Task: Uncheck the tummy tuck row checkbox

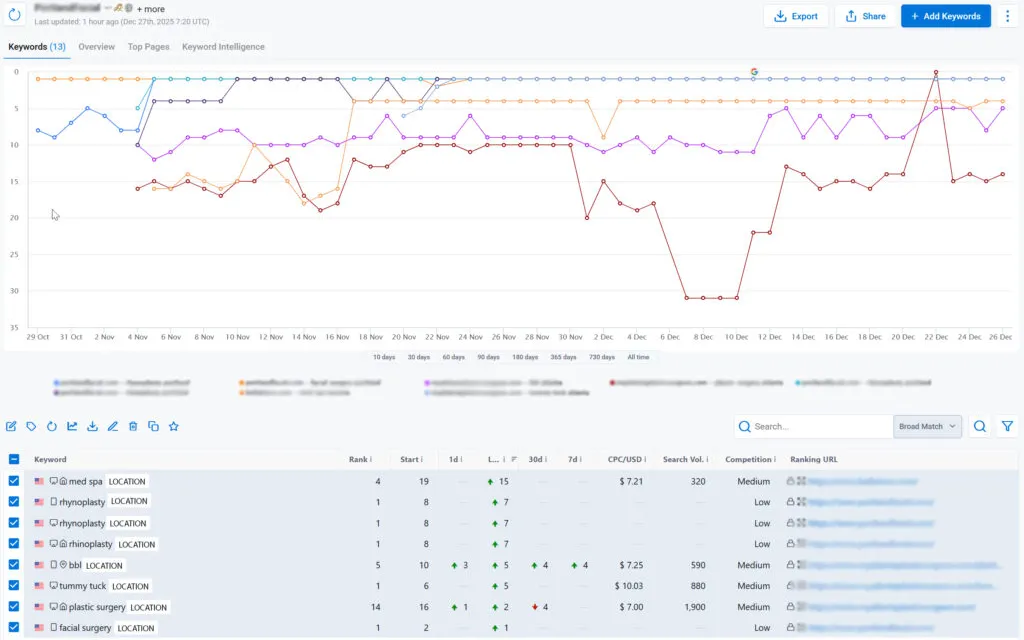Action: pos(14,585)
